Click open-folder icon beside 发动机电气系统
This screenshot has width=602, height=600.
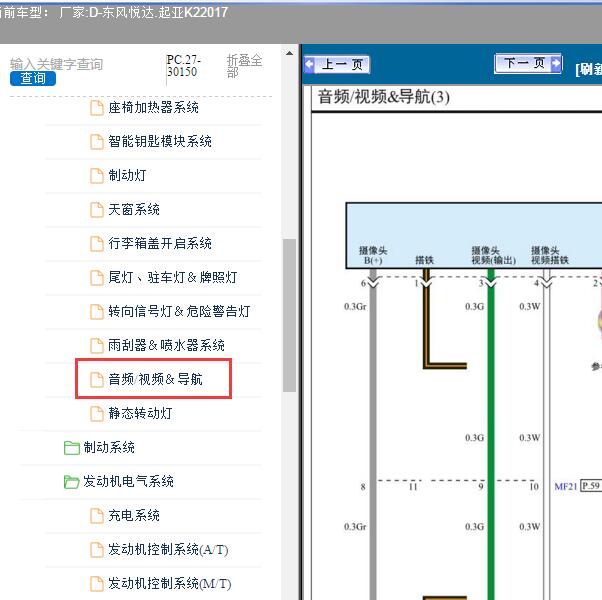coord(72,482)
